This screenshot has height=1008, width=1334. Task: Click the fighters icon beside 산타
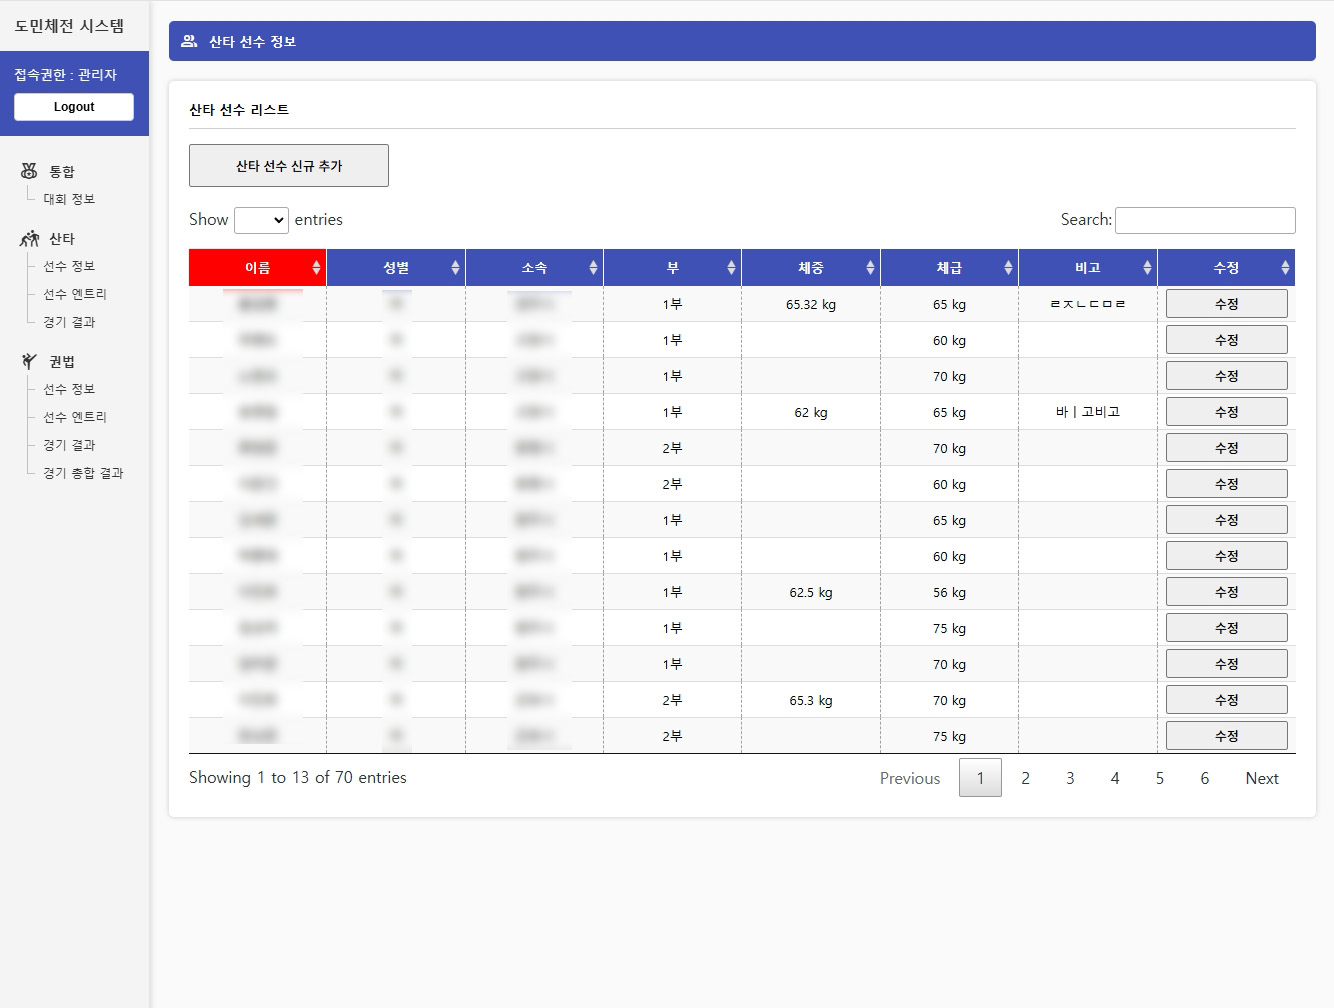pyautogui.click(x=29, y=239)
